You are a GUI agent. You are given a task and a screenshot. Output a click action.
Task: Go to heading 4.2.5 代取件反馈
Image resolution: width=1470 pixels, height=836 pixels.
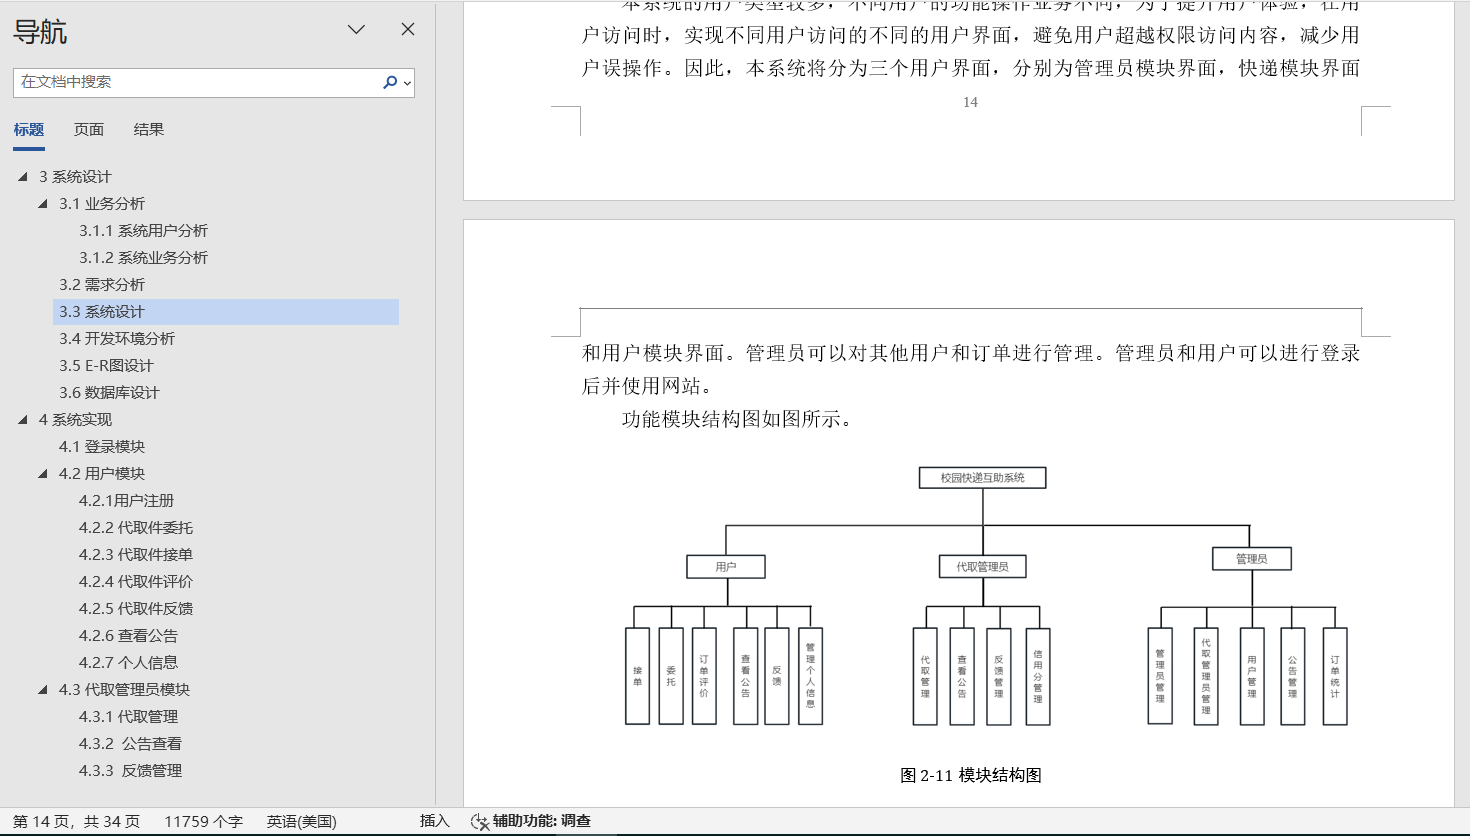click(x=136, y=609)
